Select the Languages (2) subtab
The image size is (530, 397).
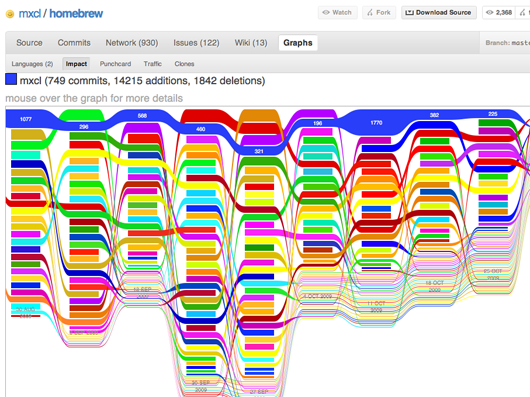(x=32, y=64)
